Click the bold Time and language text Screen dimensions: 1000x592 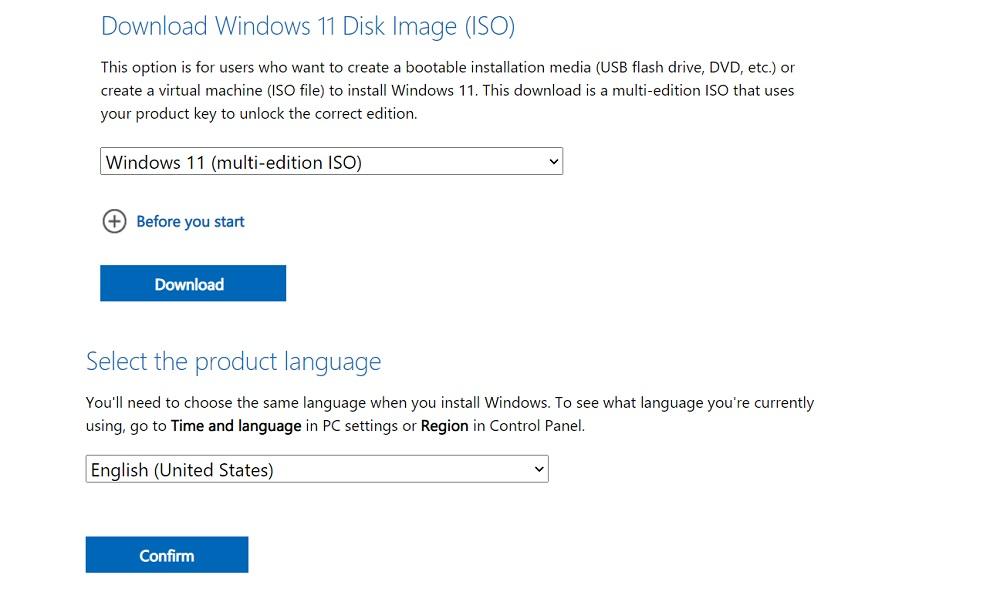[236, 426]
